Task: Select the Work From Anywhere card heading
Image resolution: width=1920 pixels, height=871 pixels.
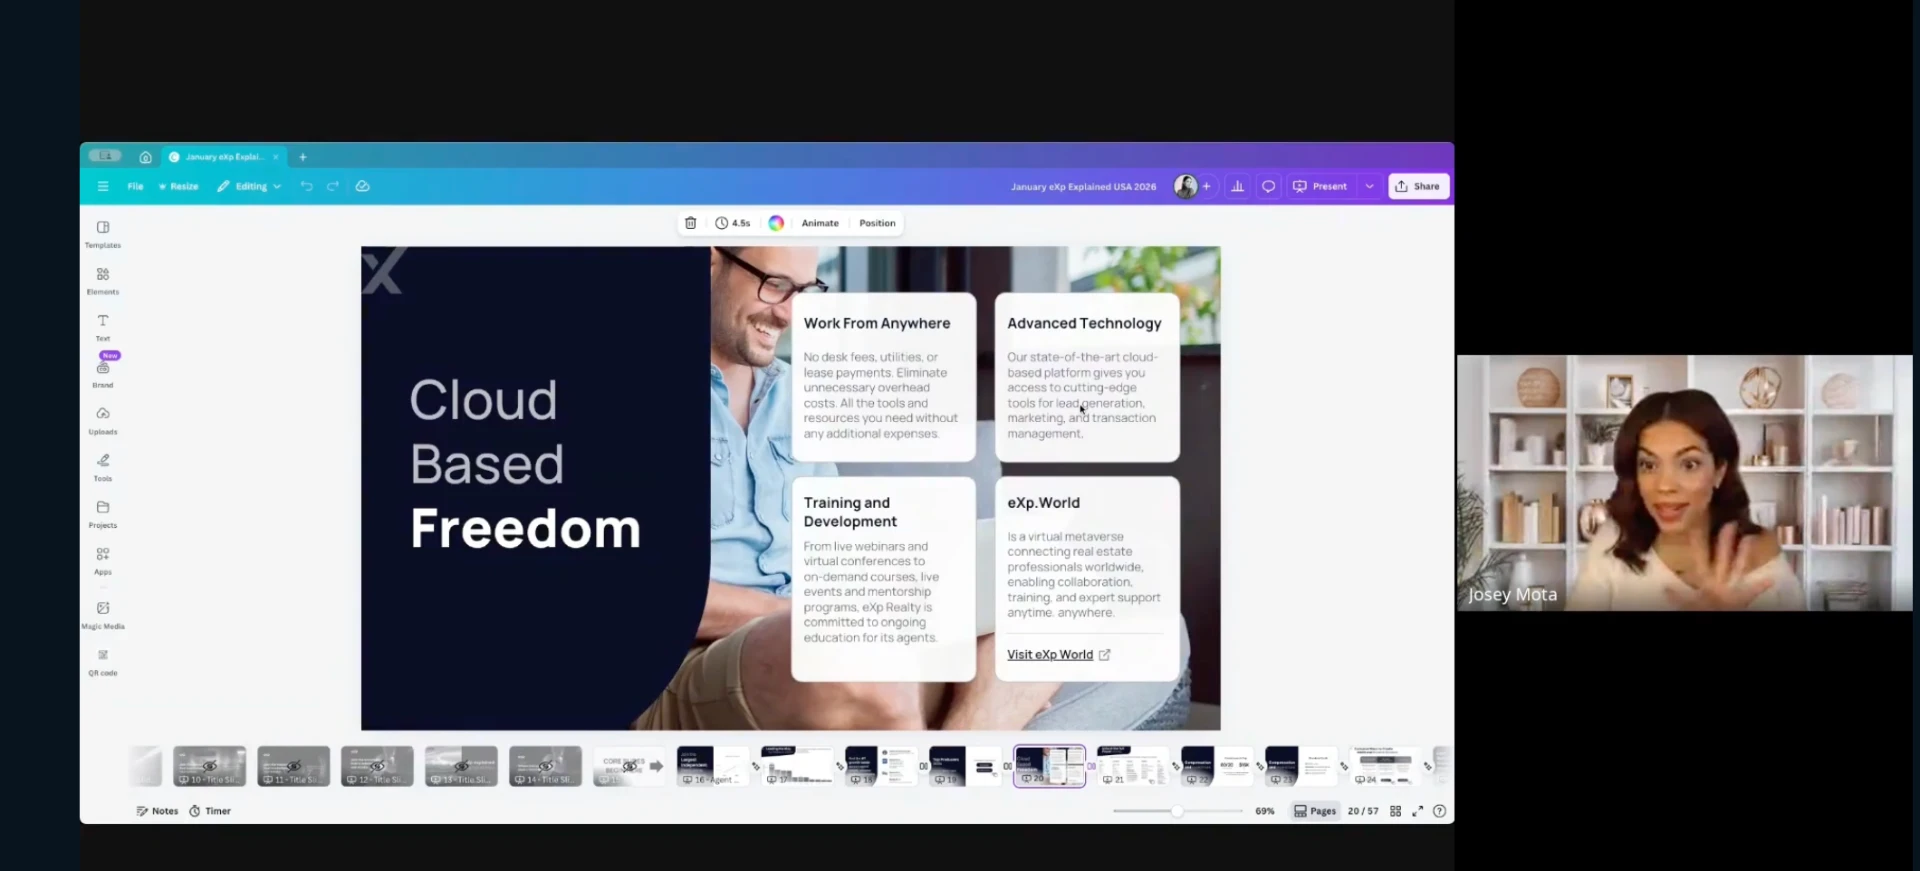Action: [x=877, y=323]
